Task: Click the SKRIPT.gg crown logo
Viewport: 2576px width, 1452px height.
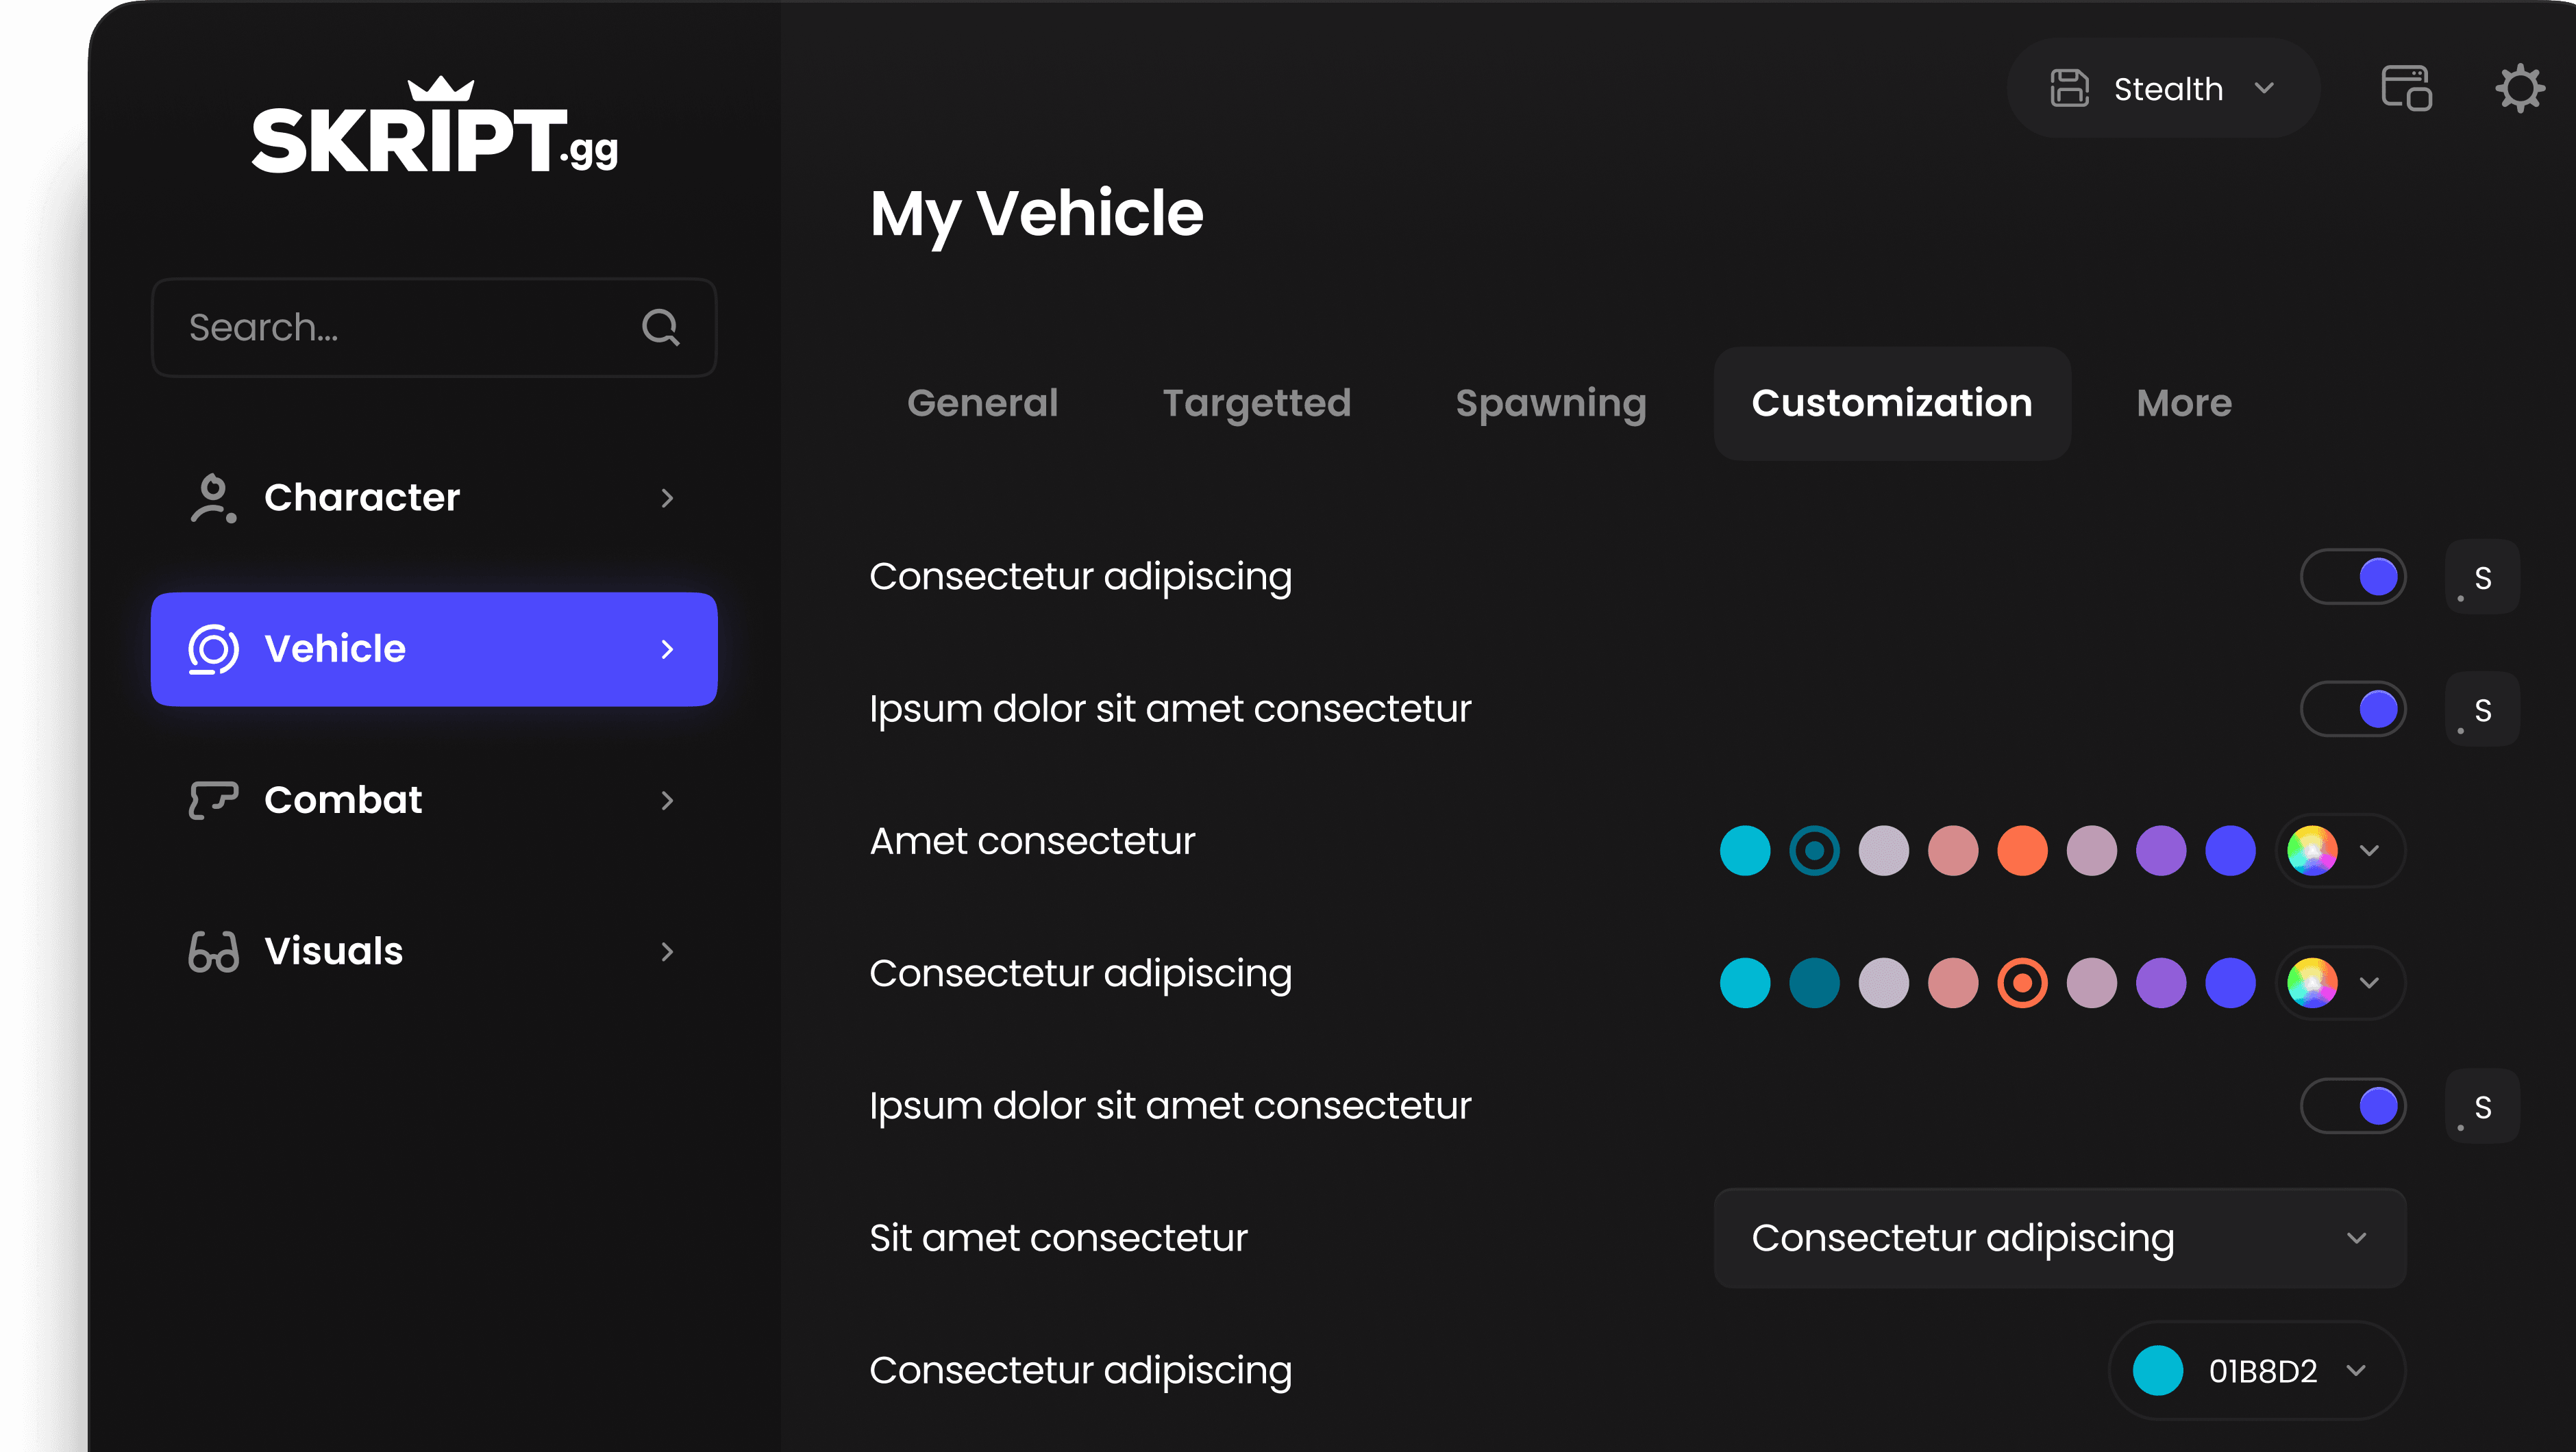Action: [x=435, y=128]
